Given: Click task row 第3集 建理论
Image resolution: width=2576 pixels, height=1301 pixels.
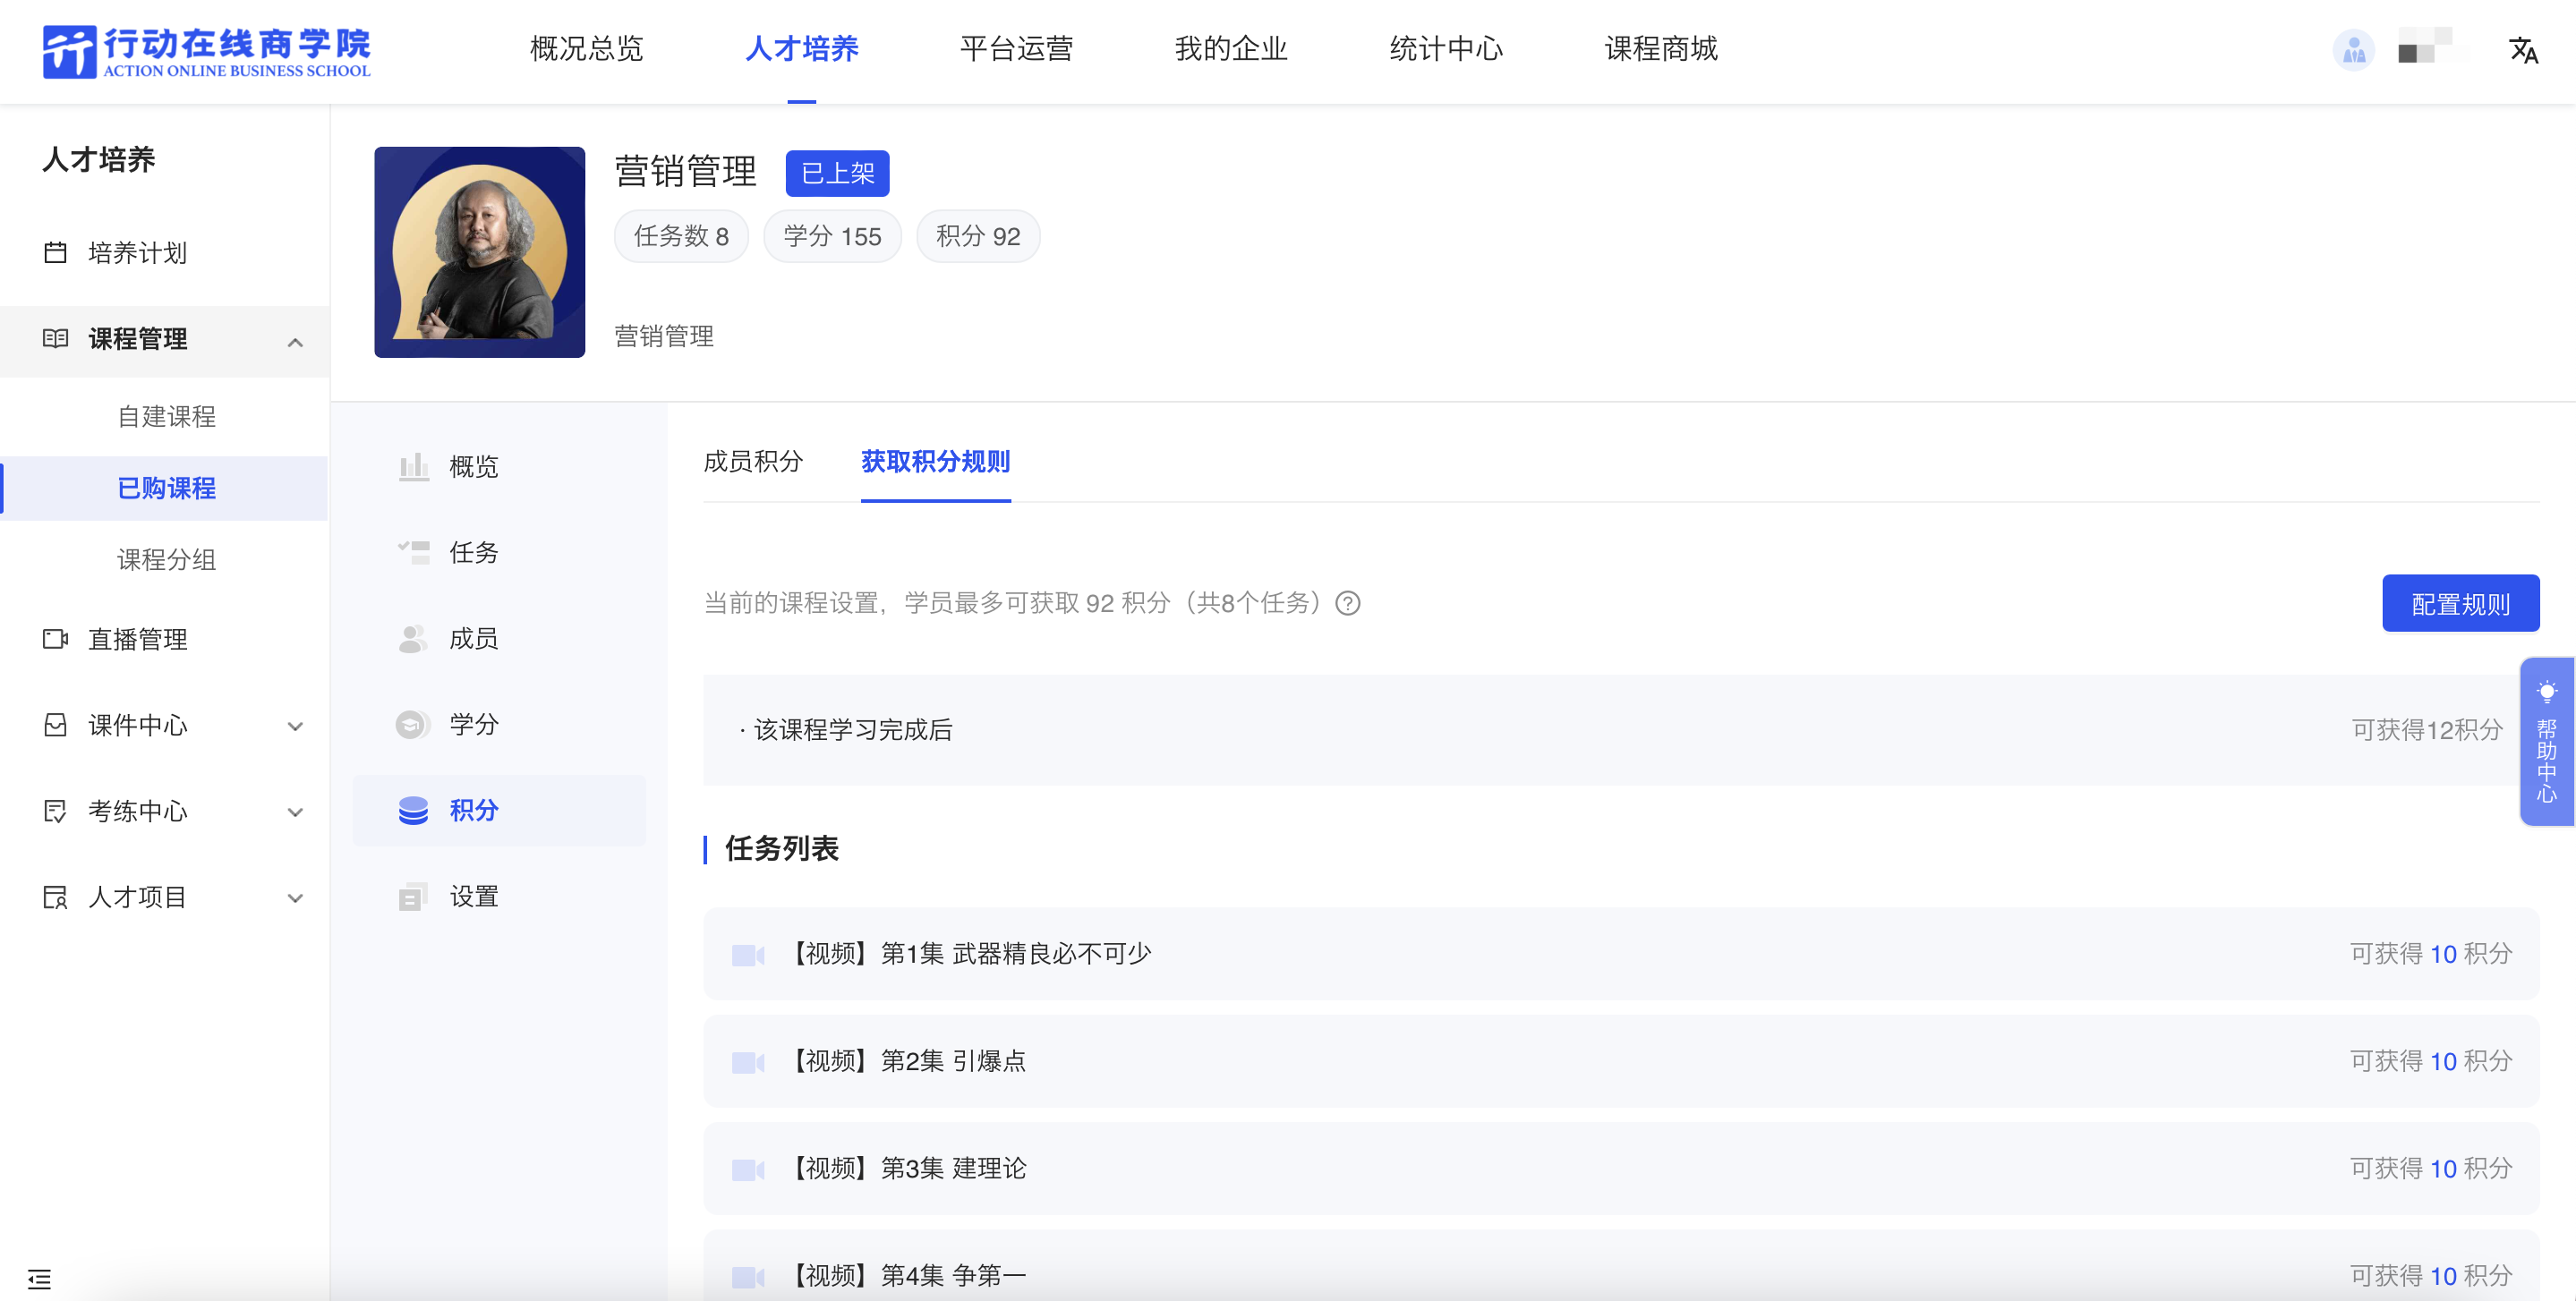Looking at the screenshot, I should tap(1621, 1169).
